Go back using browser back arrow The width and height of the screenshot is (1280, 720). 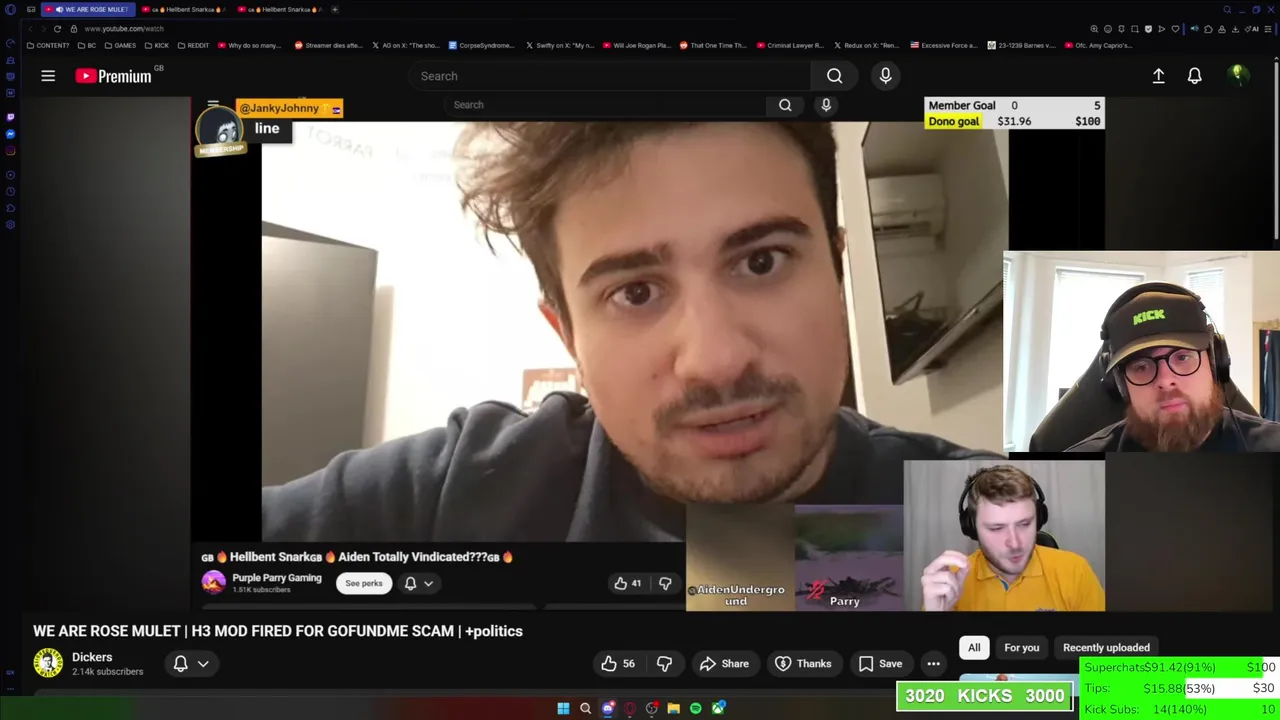pyautogui.click(x=30, y=29)
